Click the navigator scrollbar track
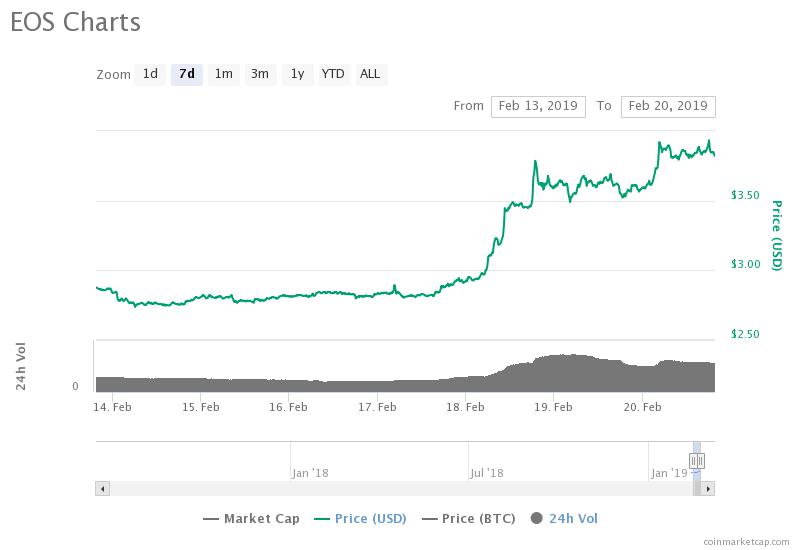Viewport: 800px width, 550px height. coord(401,489)
